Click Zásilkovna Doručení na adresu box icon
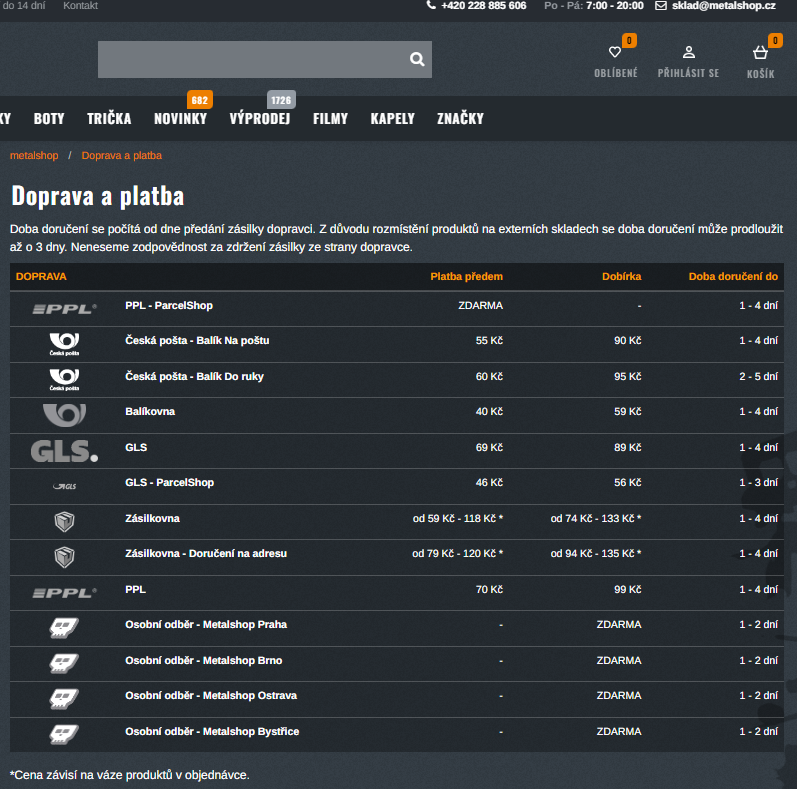The height and width of the screenshot is (789, 797). point(65,557)
